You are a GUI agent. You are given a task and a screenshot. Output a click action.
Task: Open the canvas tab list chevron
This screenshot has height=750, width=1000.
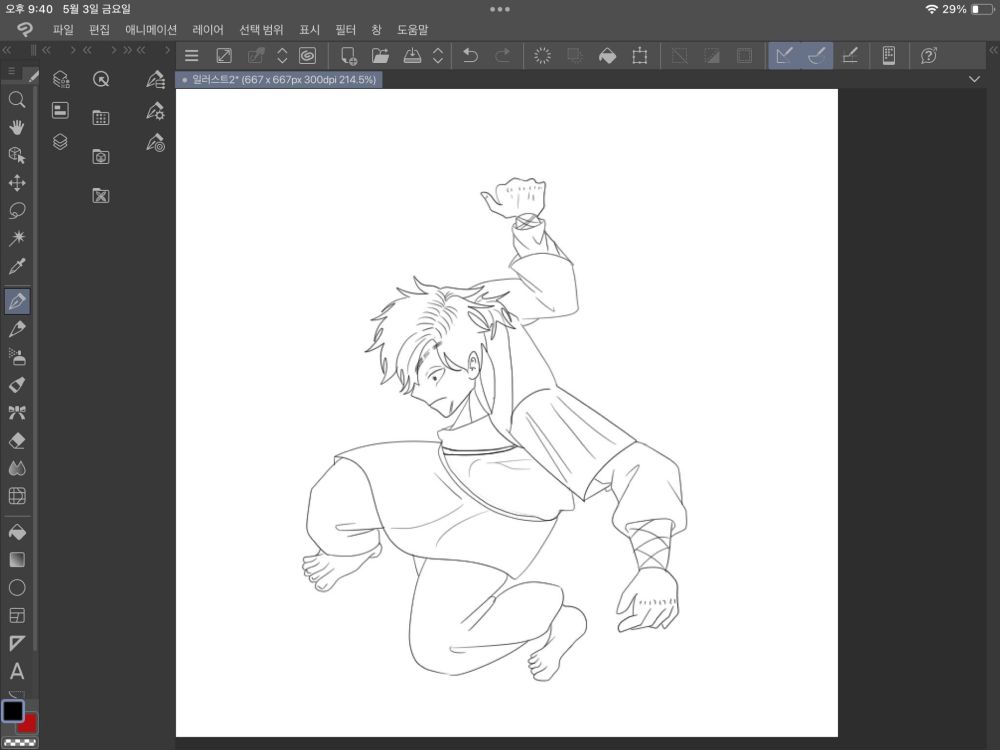(974, 79)
